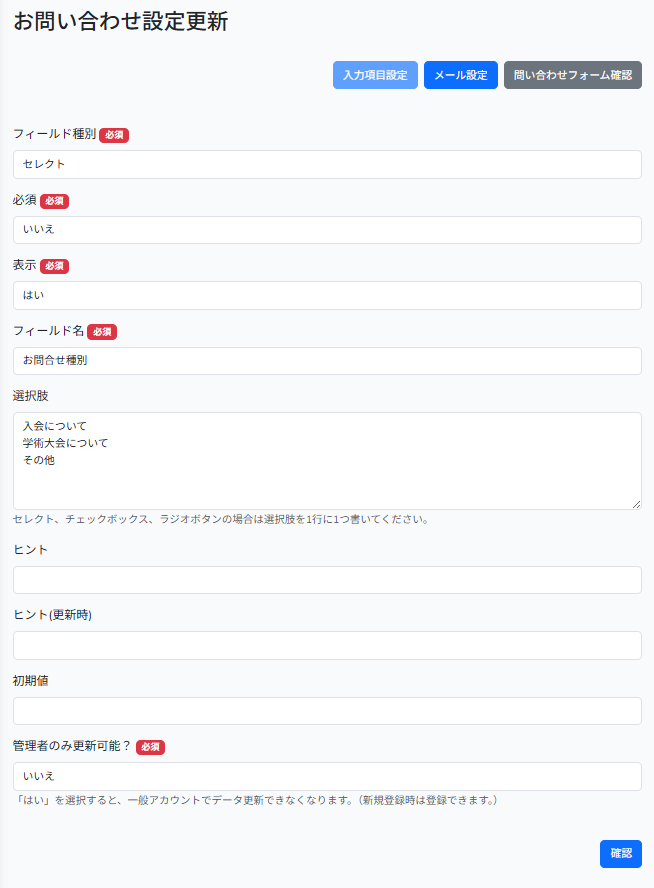Expand the 表示 dropdown showing はい
The image size is (654, 888).
point(327,295)
